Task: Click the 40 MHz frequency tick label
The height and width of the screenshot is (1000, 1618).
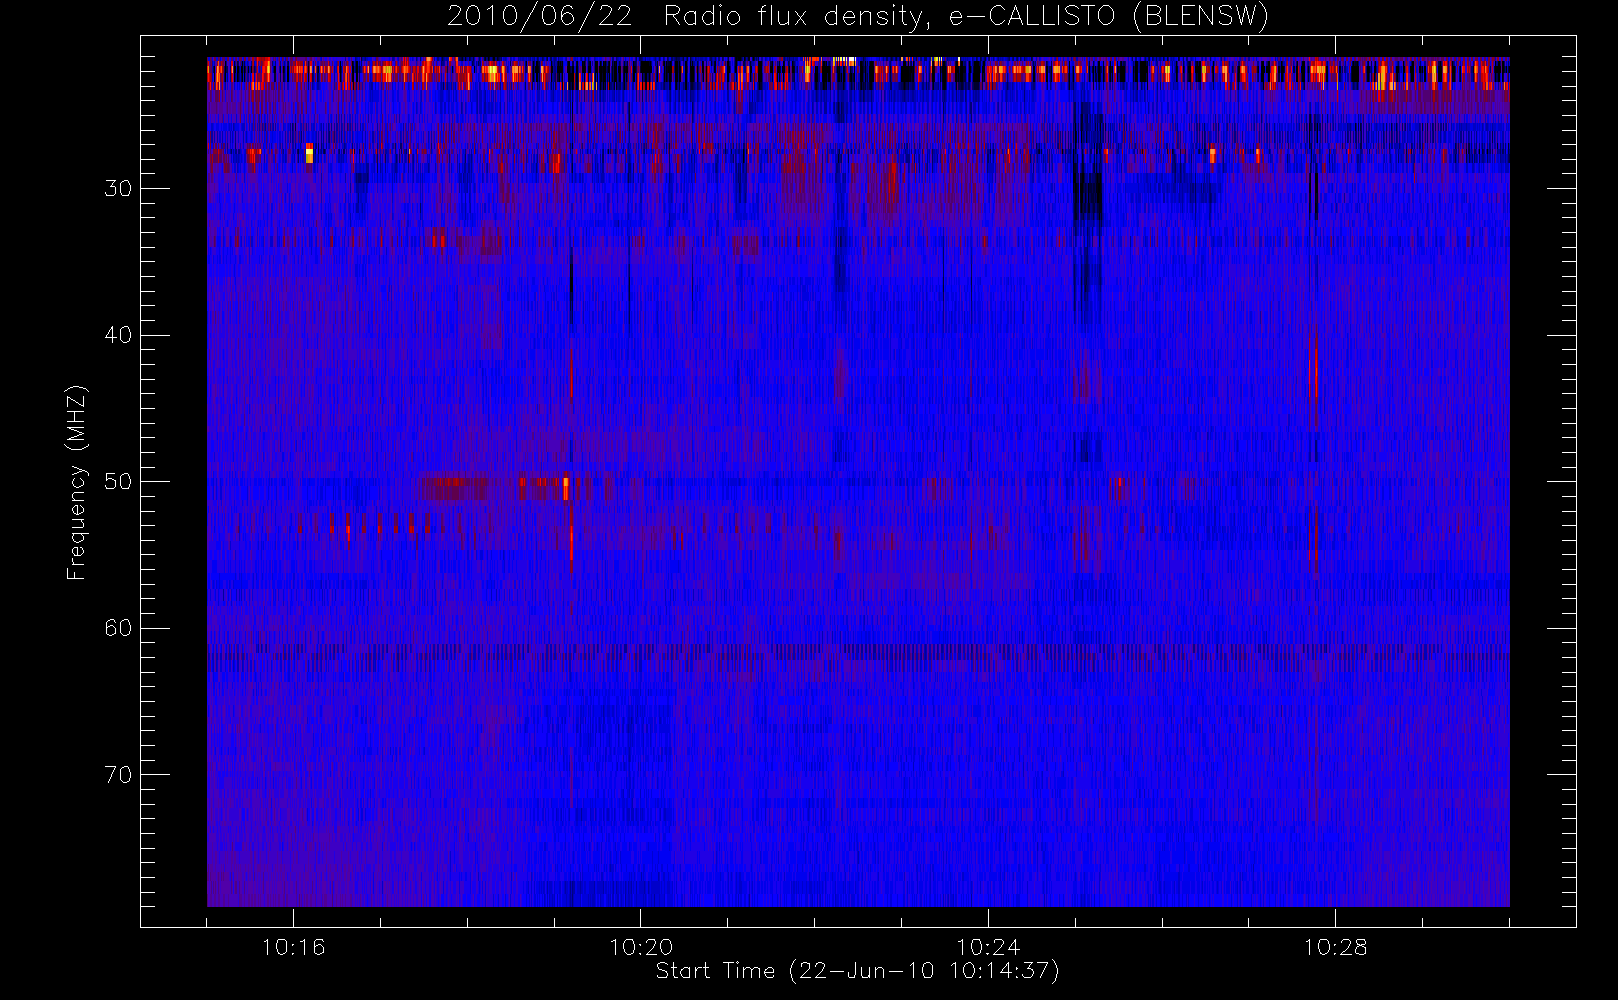Action: coord(118,335)
